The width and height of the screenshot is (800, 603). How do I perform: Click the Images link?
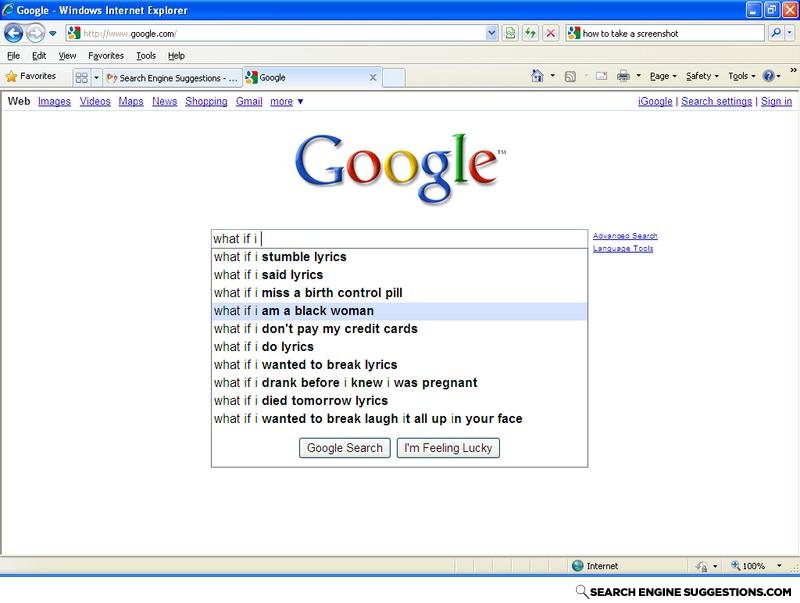54,102
